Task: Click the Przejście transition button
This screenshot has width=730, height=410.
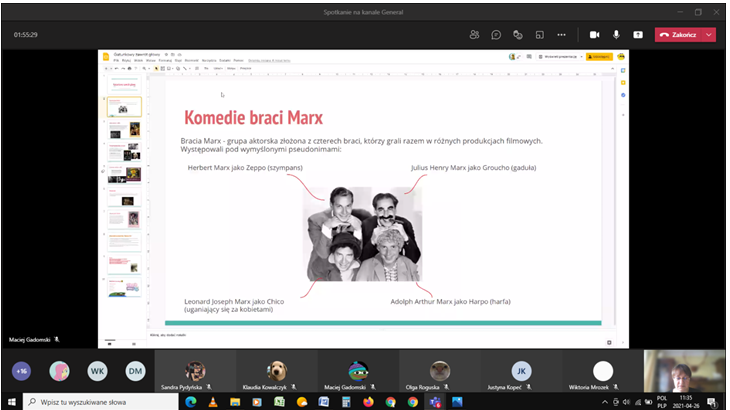Action: [245, 68]
